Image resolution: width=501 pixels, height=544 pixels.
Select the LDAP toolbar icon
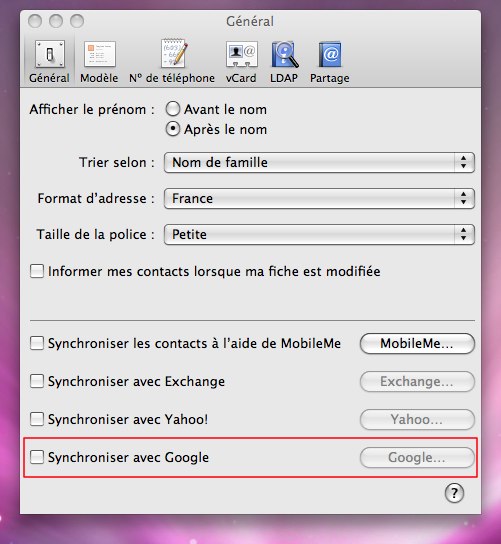tap(284, 54)
